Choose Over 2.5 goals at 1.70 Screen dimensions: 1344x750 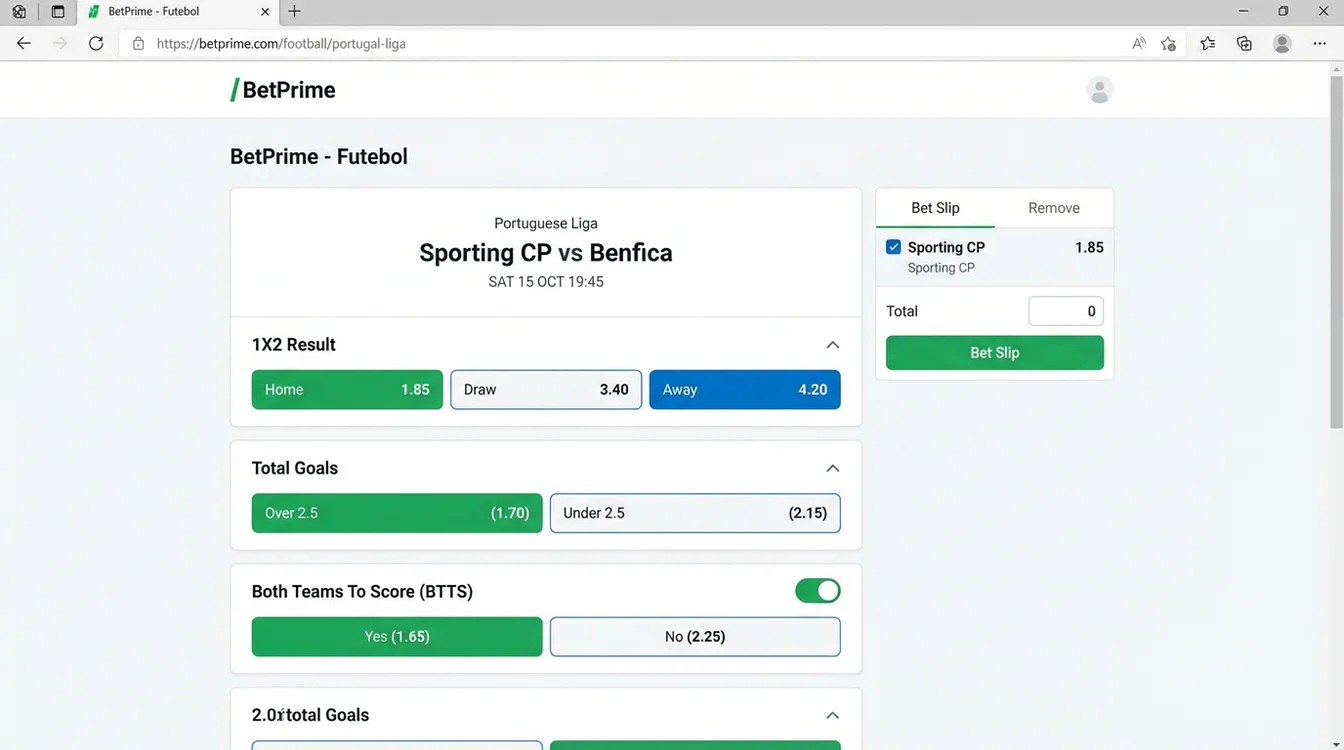(x=397, y=513)
